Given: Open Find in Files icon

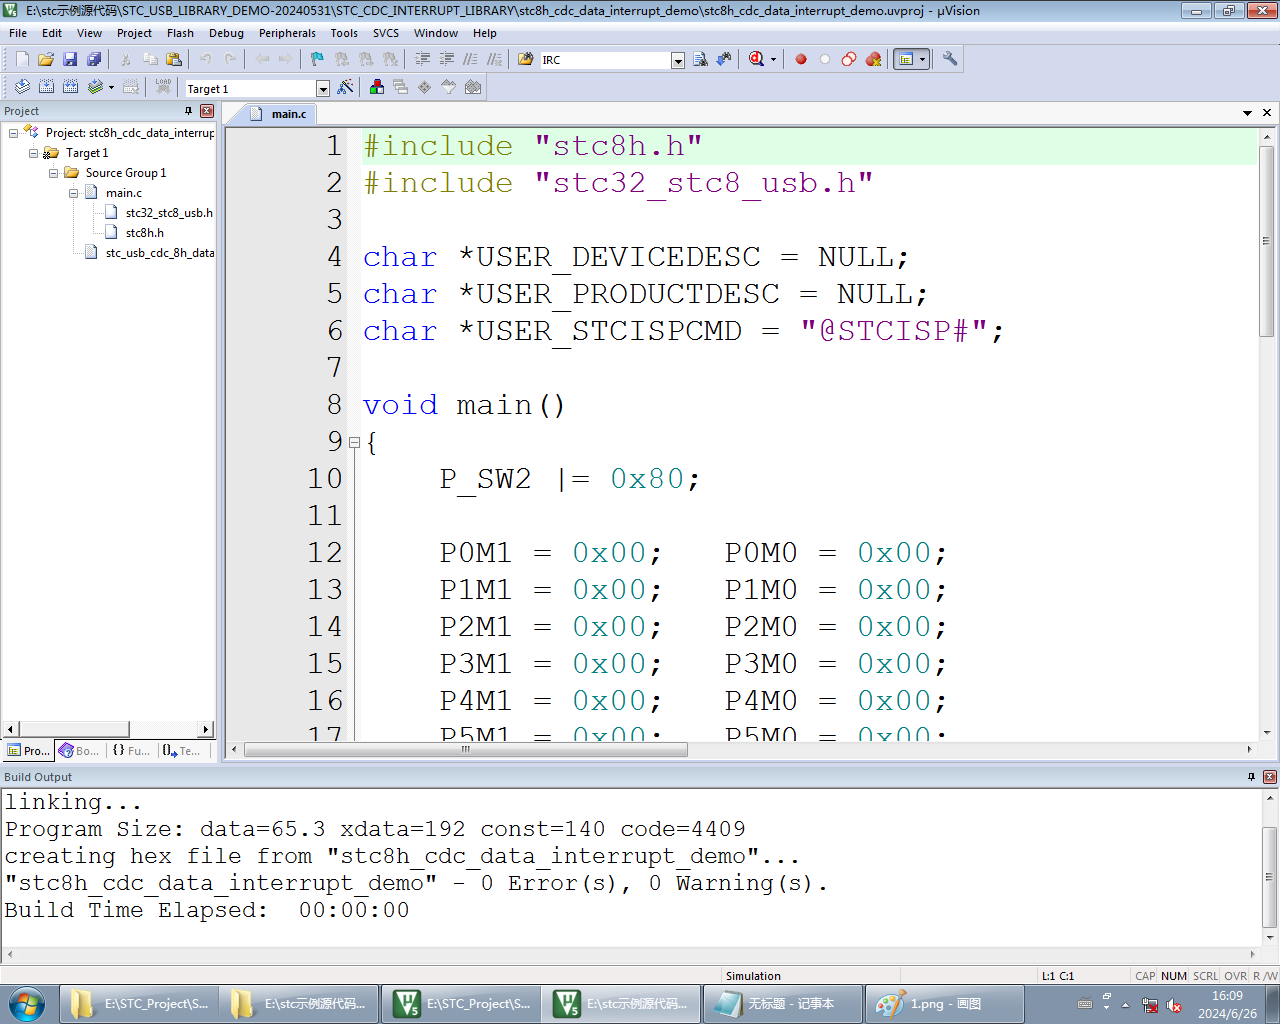Looking at the screenshot, I should coord(525,60).
